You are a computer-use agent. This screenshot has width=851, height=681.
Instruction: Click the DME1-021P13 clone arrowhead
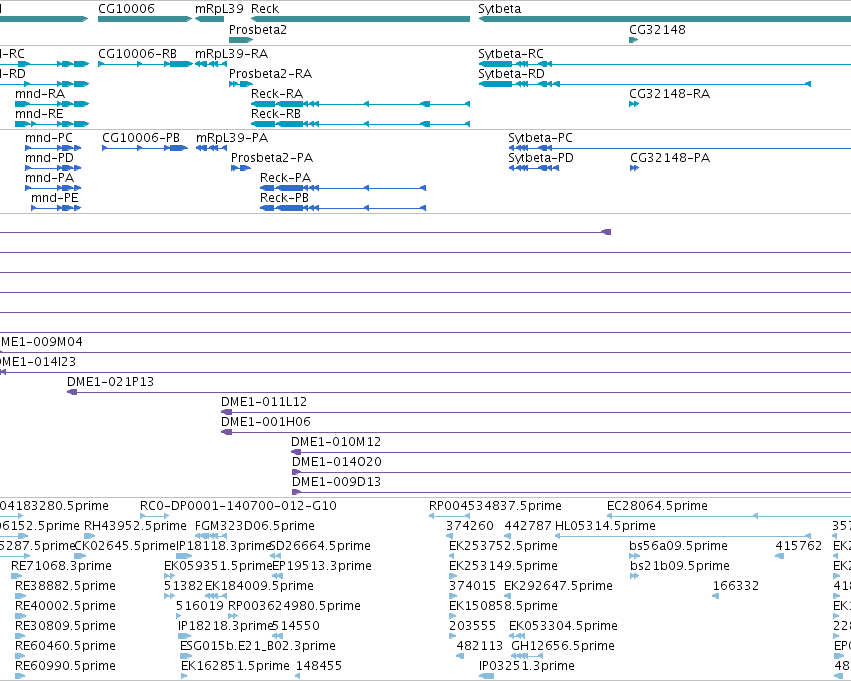pos(72,392)
